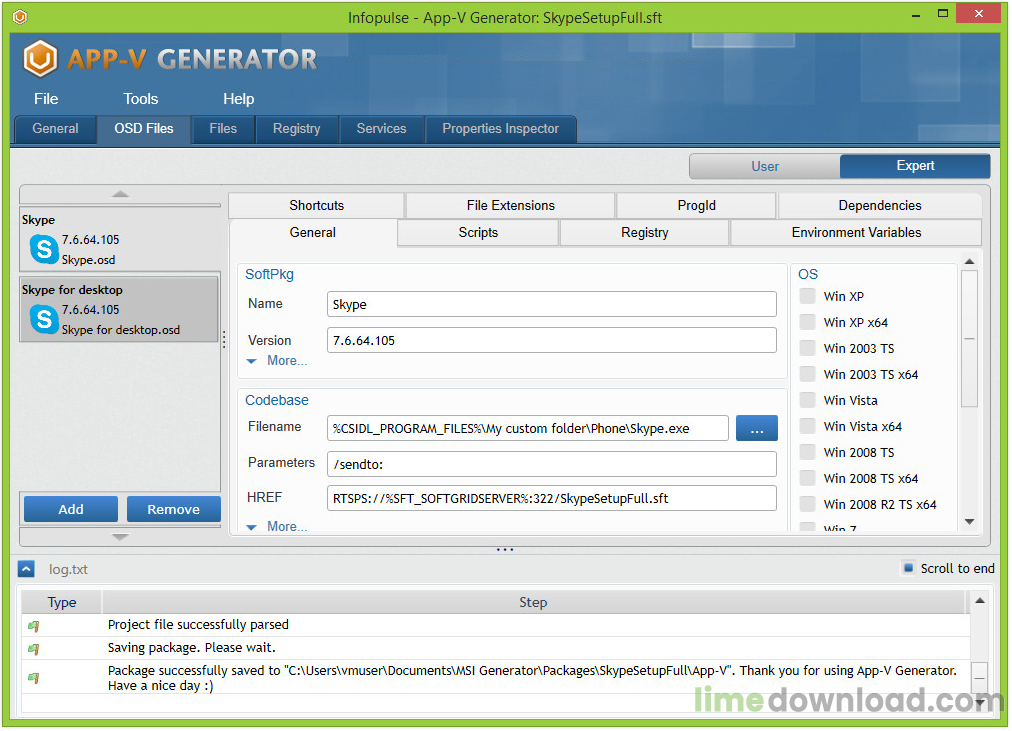
Task: Select the Skype.osd entry icon
Action: (44, 249)
